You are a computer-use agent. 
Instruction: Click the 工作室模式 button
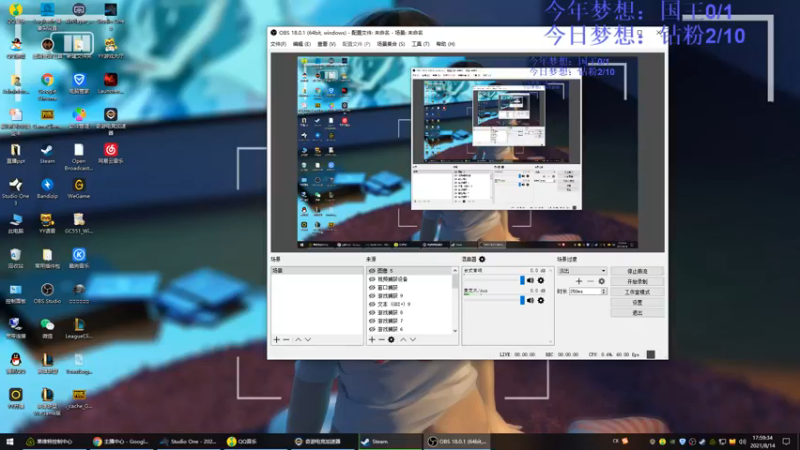[x=637, y=292]
